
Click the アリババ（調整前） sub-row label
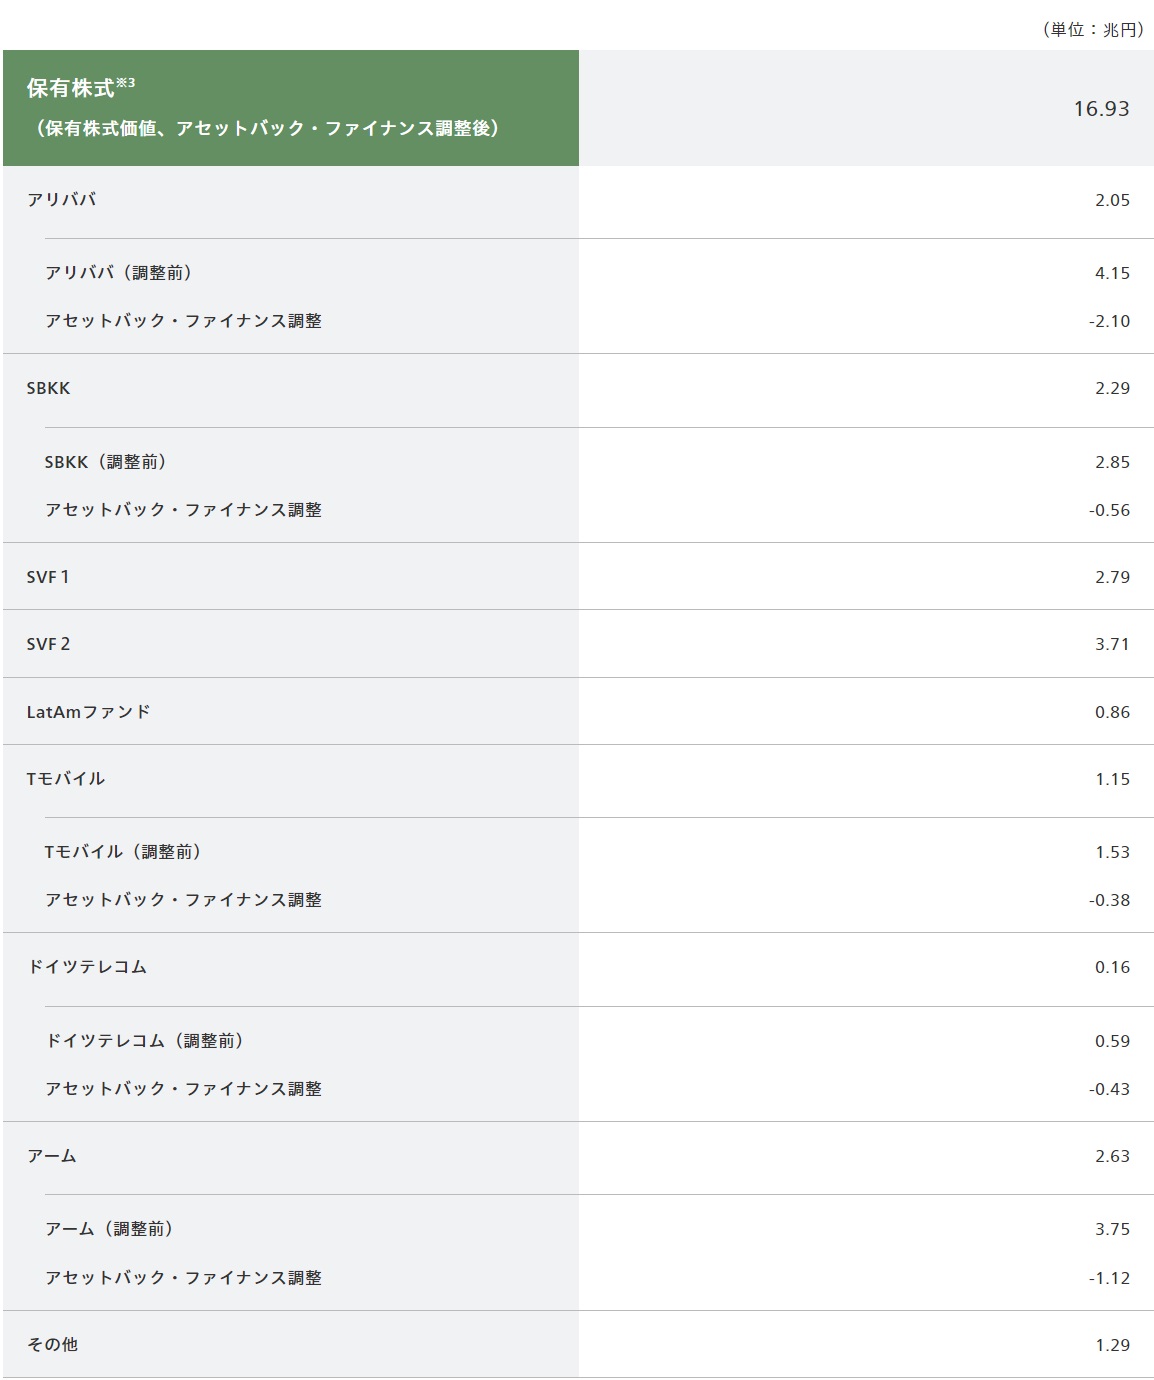click(118, 273)
